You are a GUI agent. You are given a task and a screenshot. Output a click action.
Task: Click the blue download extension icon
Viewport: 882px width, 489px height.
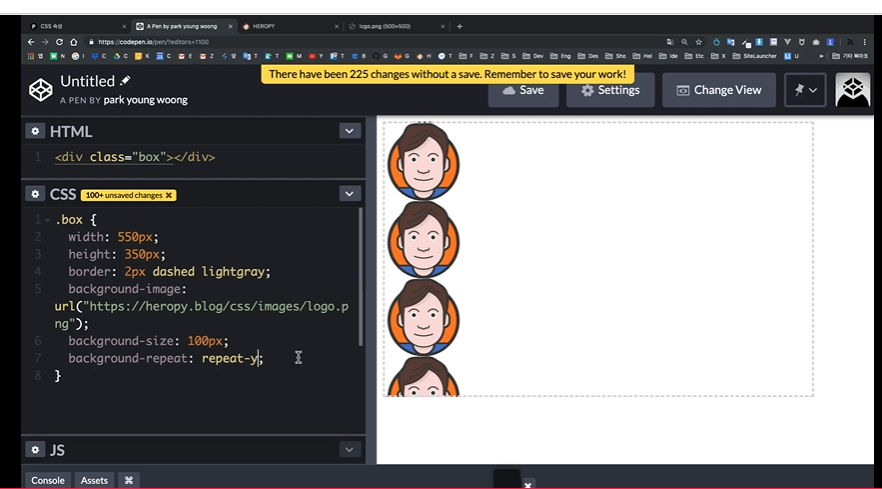(x=759, y=42)
